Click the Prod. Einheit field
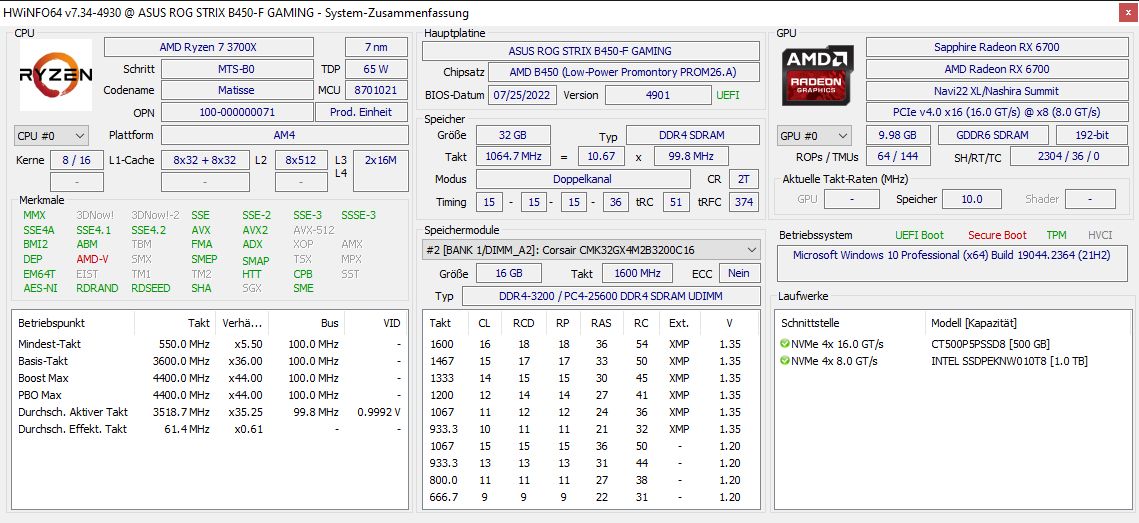 (362, 113)
